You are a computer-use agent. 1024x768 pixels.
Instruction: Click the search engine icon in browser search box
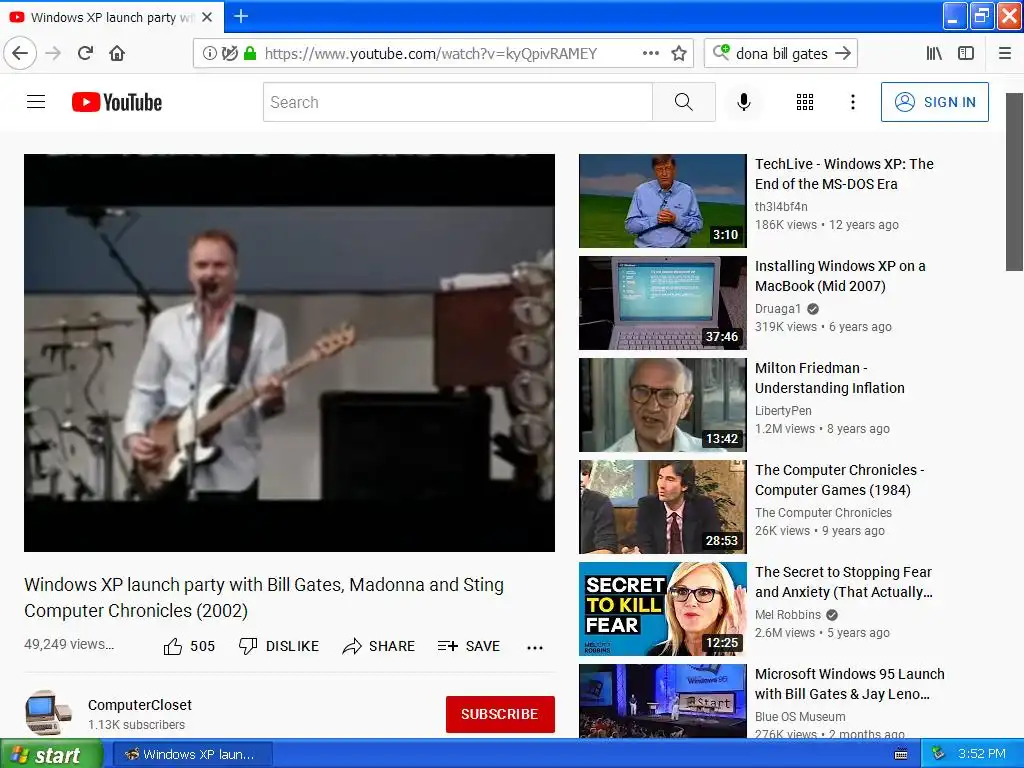(721, 52)
